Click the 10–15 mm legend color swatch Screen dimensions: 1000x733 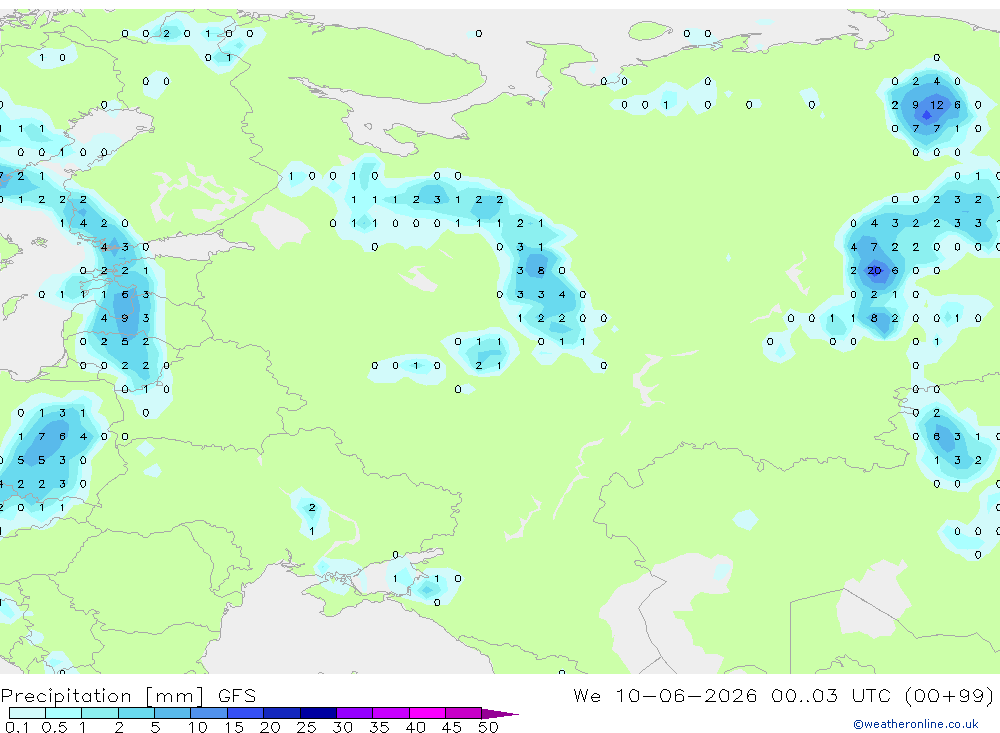click(209, 713)
